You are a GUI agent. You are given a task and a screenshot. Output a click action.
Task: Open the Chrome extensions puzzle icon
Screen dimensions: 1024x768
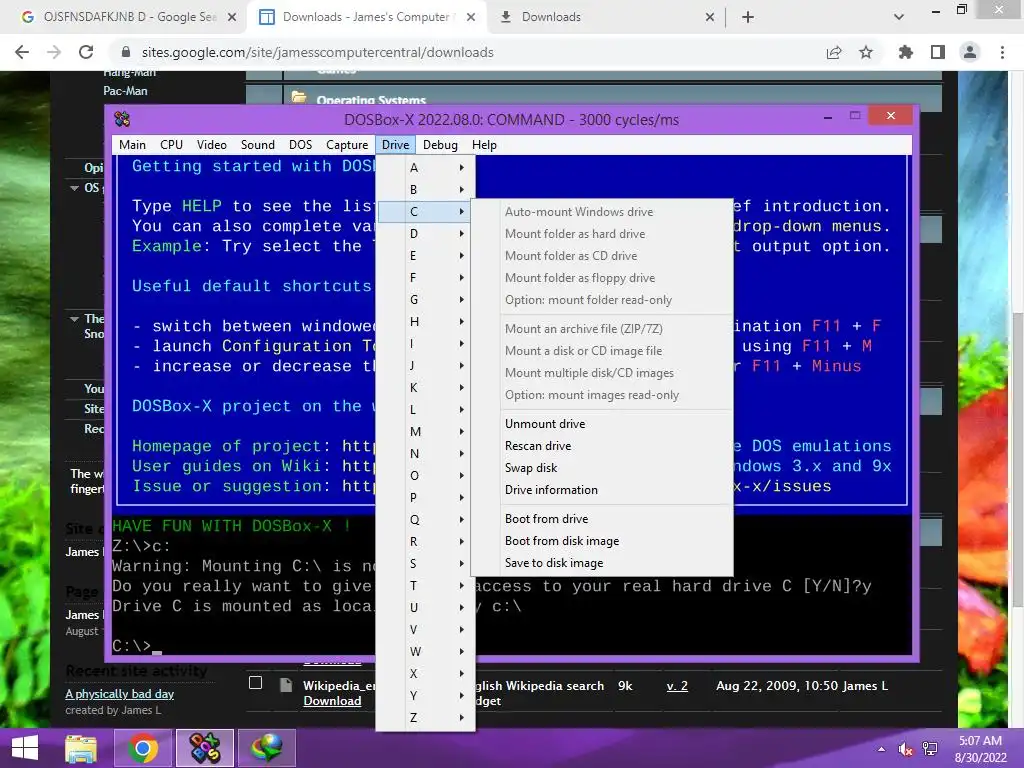click(906, 52)
